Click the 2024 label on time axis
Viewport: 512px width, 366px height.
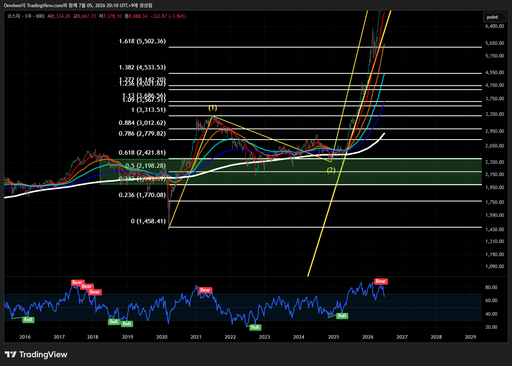click(x=299, y=337)
